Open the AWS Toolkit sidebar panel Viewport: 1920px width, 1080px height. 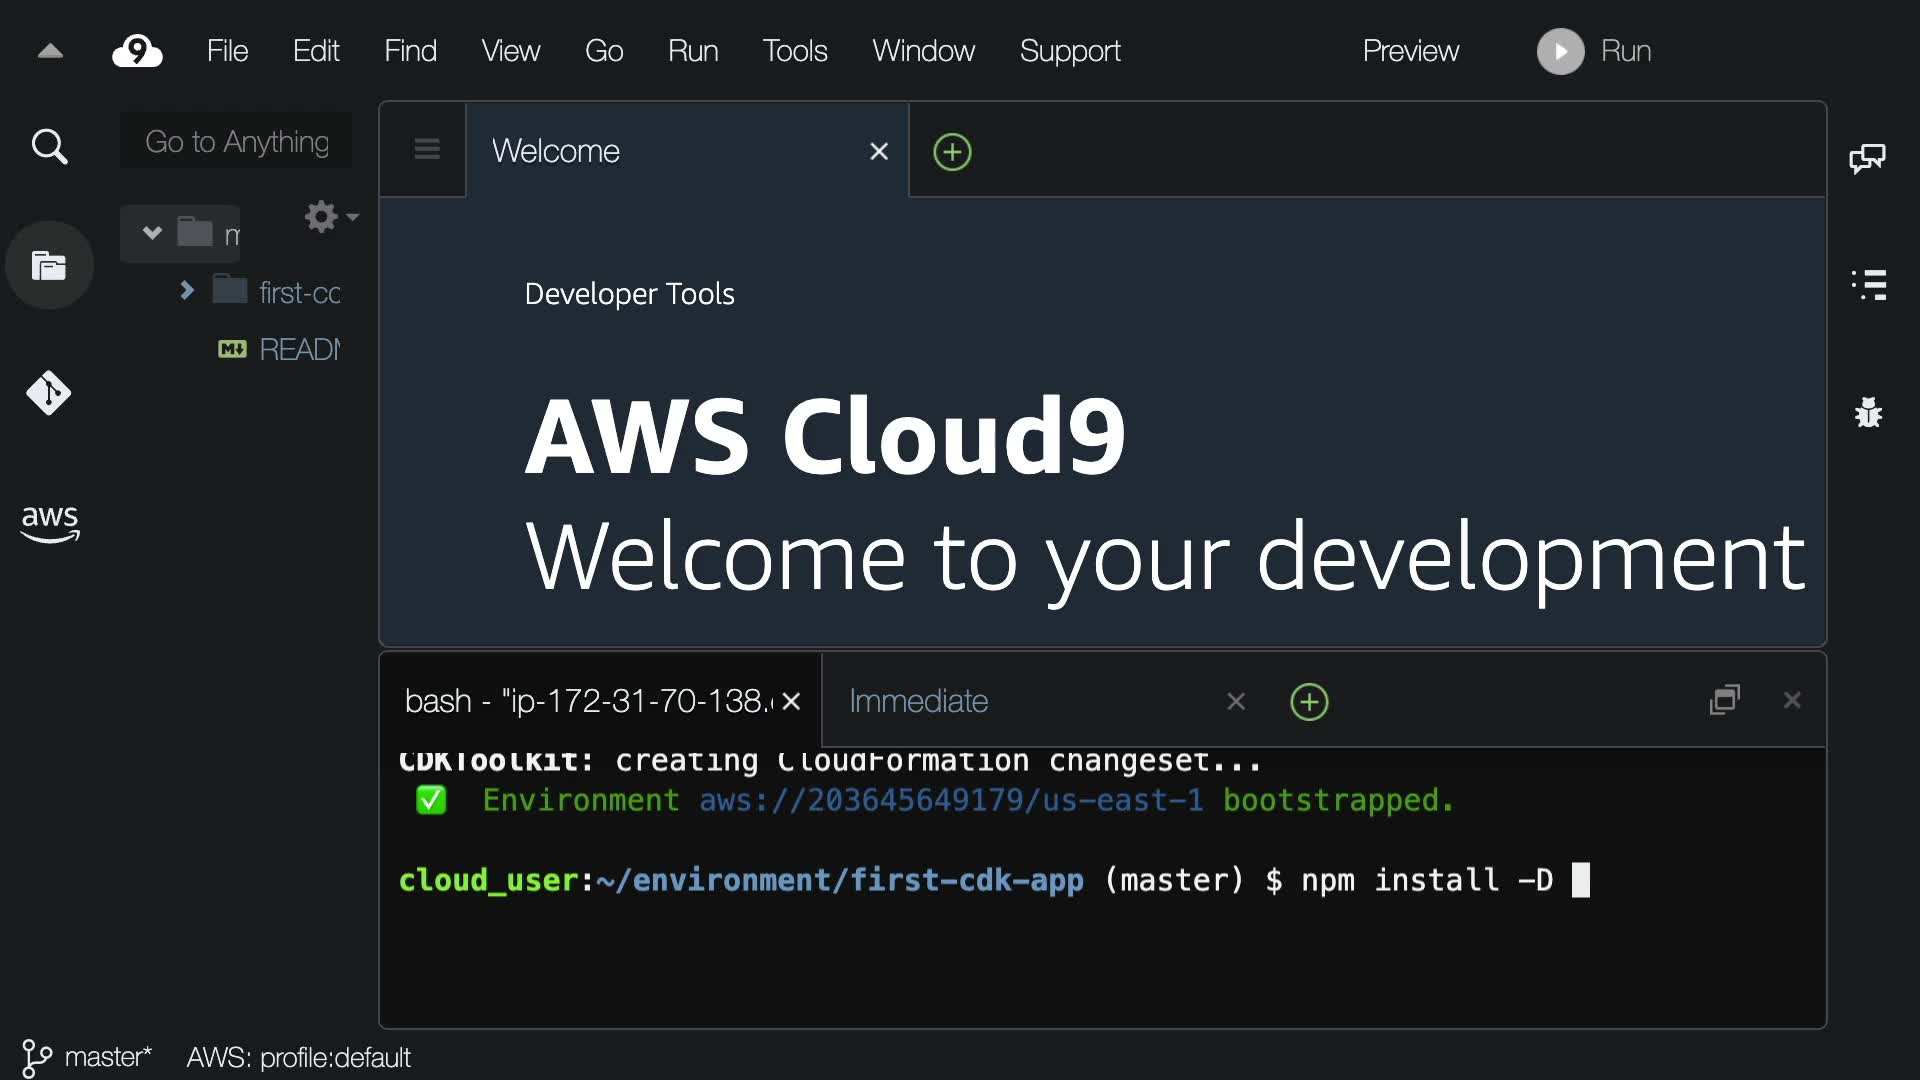click(50, 522)
